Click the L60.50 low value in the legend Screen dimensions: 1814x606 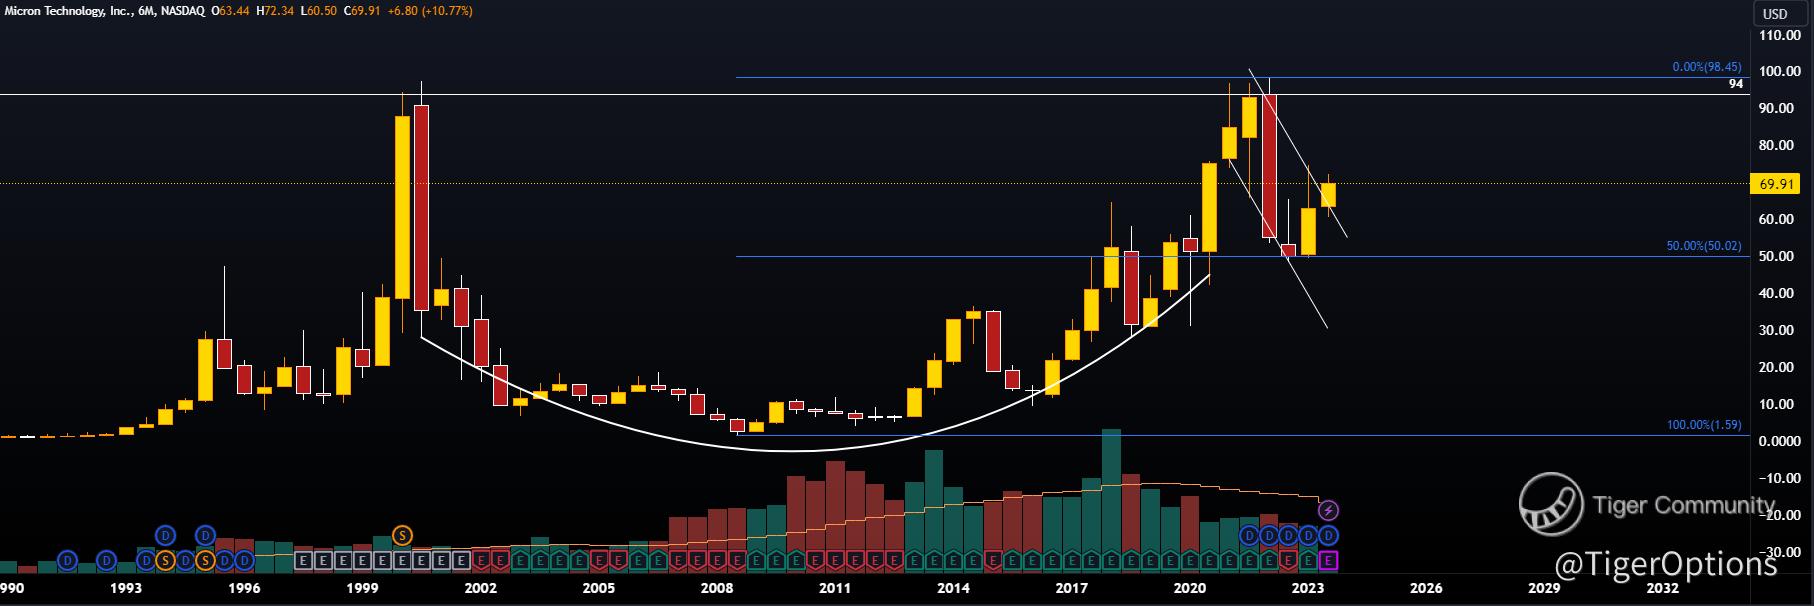pos(320,11)
